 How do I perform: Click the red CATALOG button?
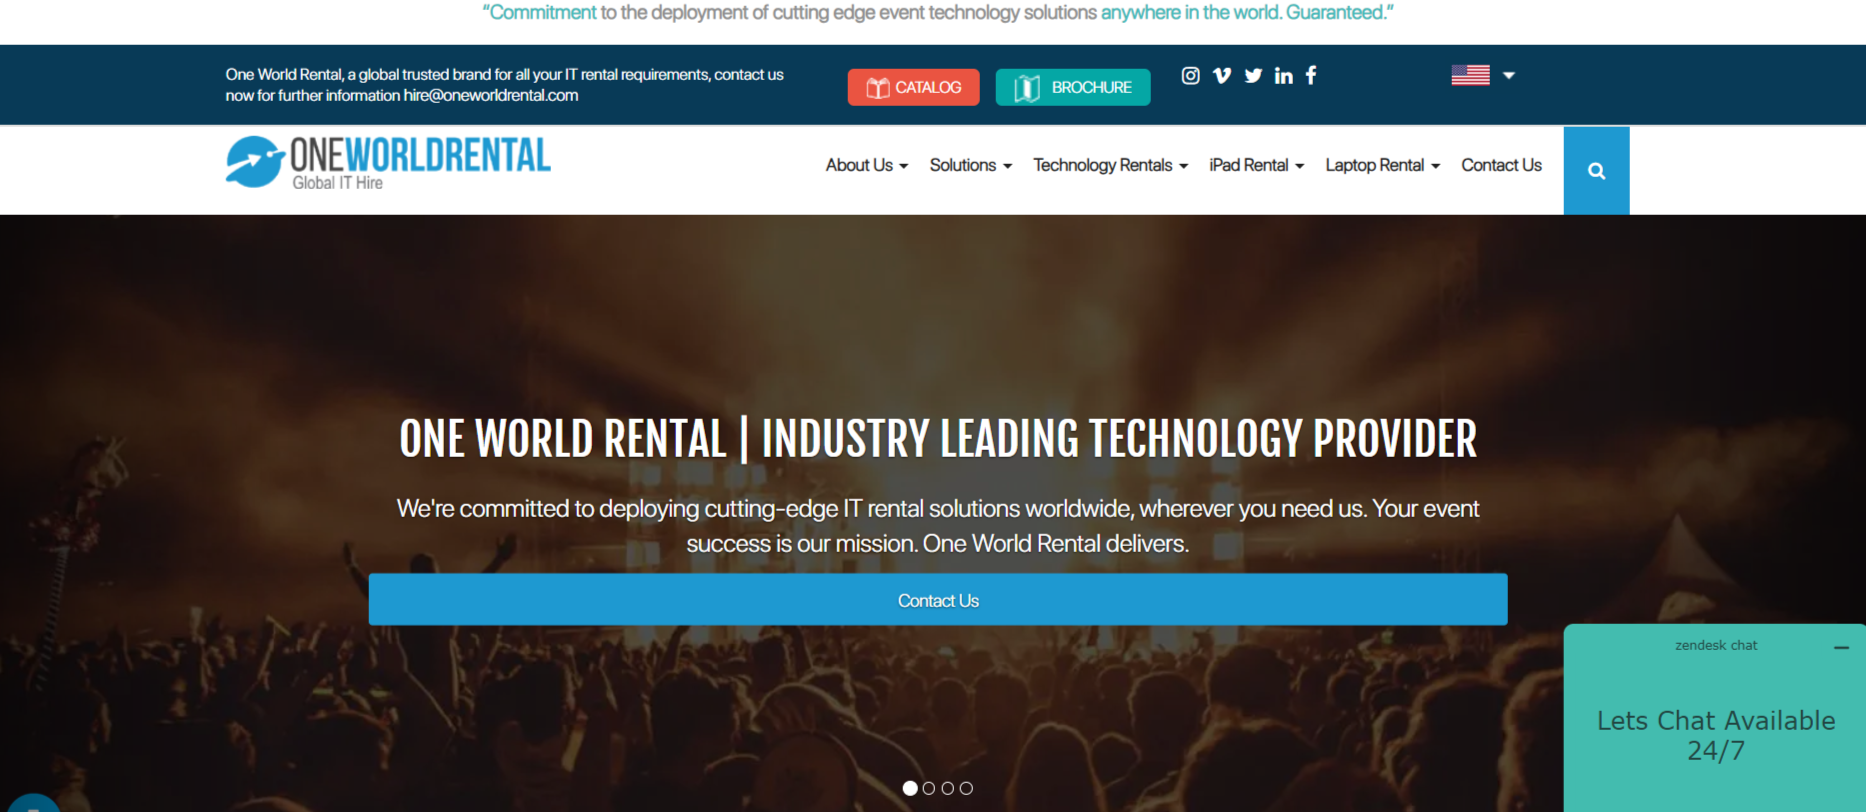pyautogui.click(x=914, y=87)
